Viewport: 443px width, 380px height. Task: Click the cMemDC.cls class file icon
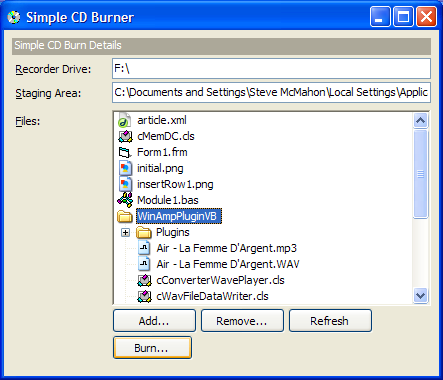(x=125, y=136)
